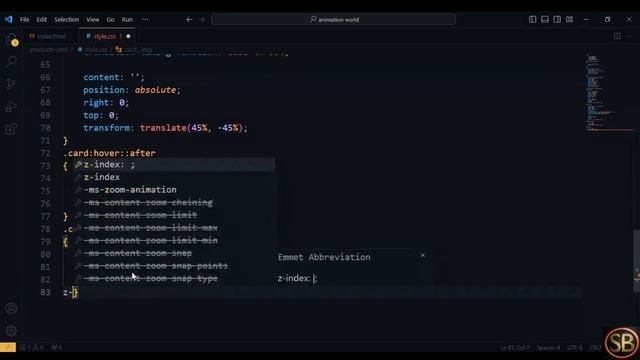
Task: Select the -ms-content-zoom-limit suggestion
Action: [174, 215]
